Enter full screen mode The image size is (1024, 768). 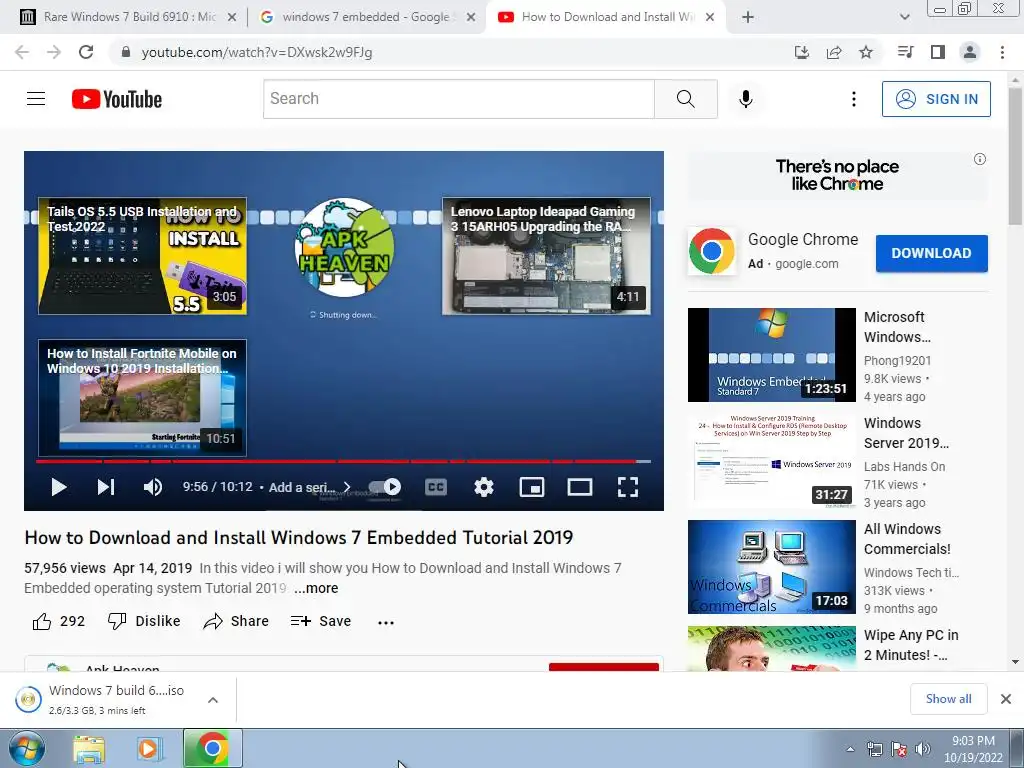(x=628, y=487)
